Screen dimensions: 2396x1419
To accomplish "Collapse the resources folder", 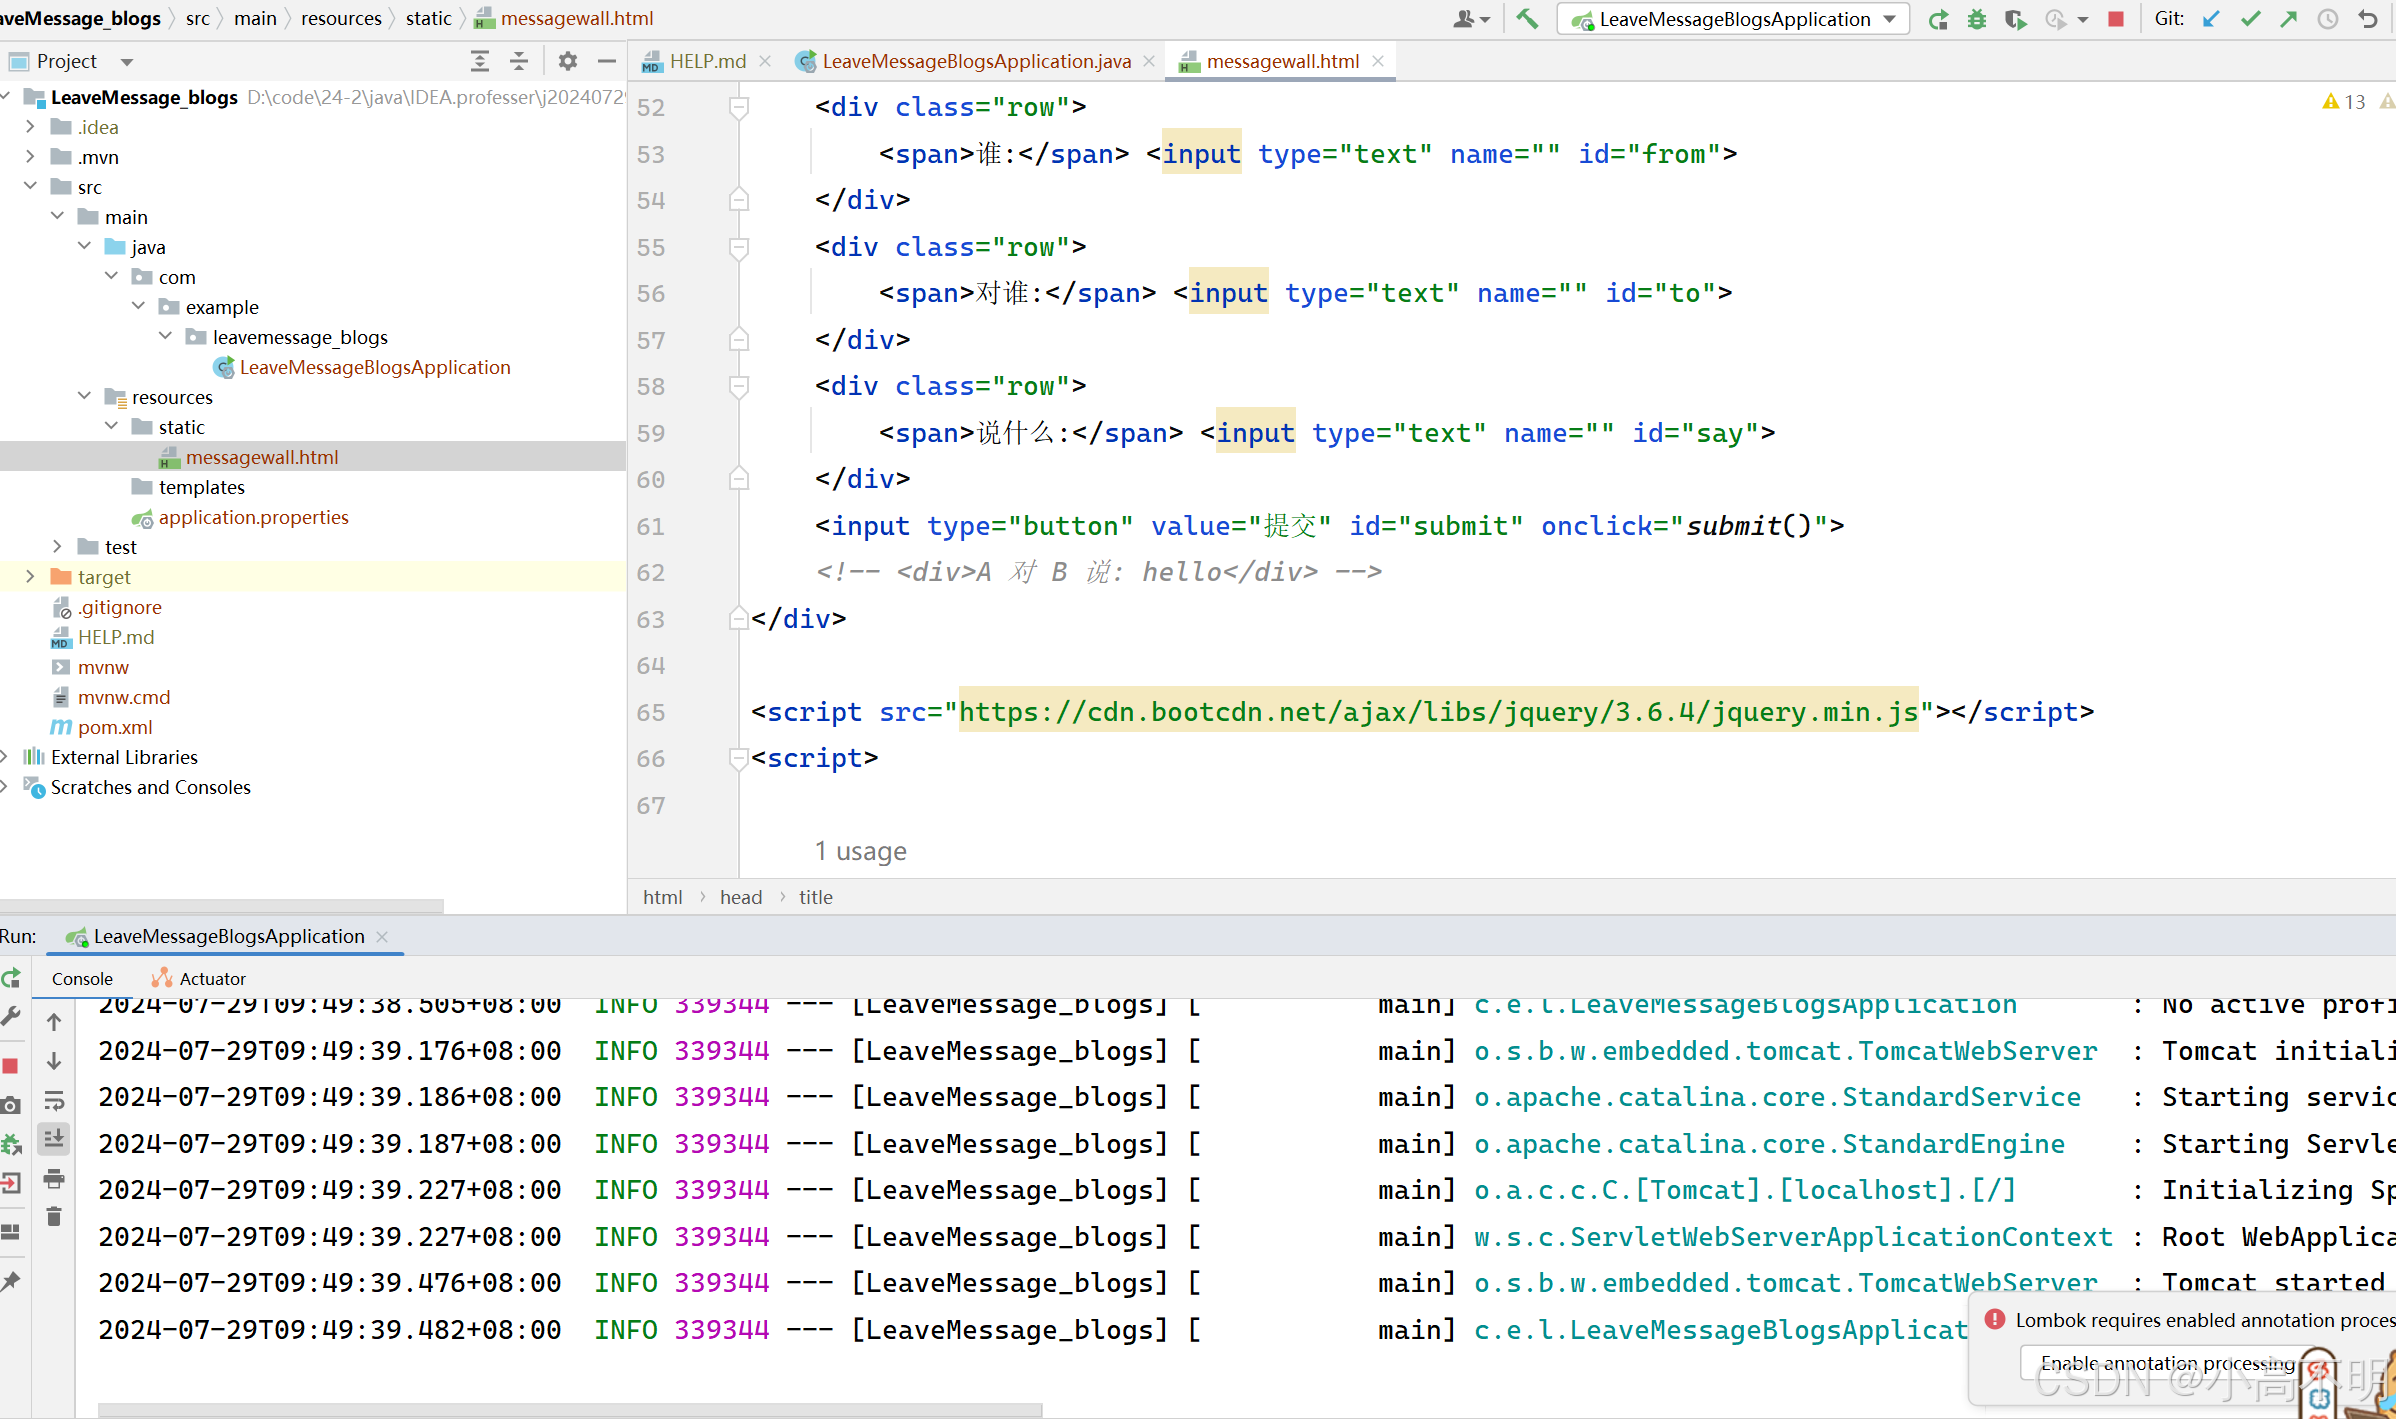I will click(x=84, y=396).
